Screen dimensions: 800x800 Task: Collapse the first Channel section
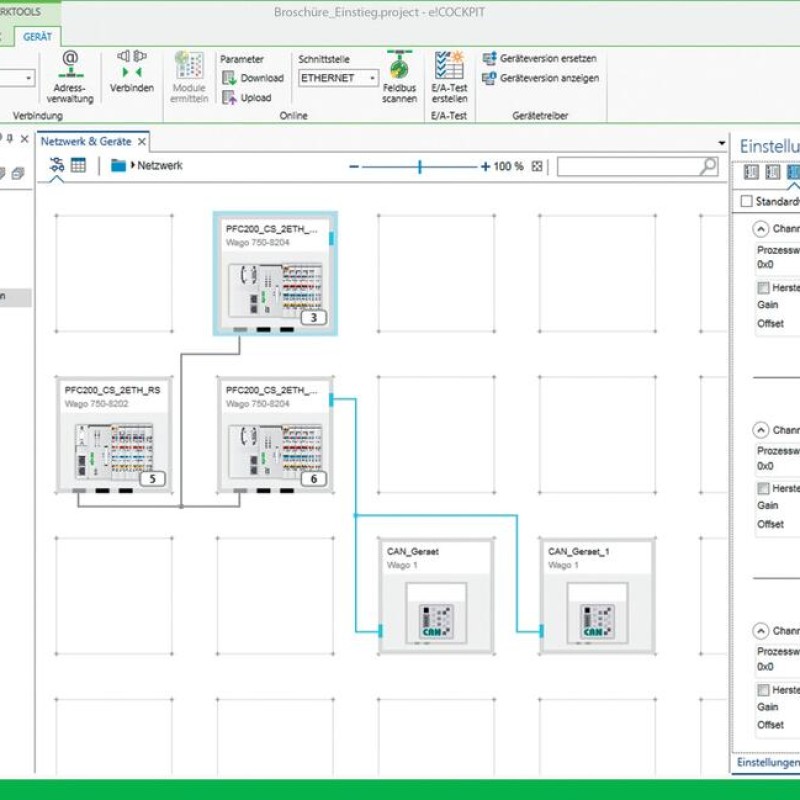[760, 229]
